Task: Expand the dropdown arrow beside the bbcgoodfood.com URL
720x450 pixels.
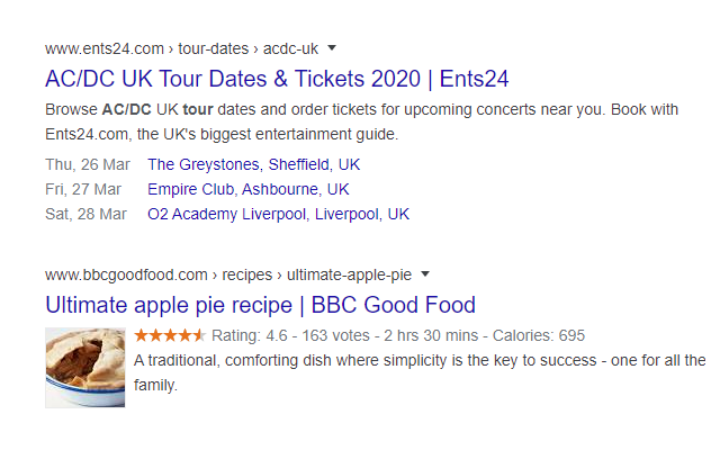Action: [x=425, y=274]
